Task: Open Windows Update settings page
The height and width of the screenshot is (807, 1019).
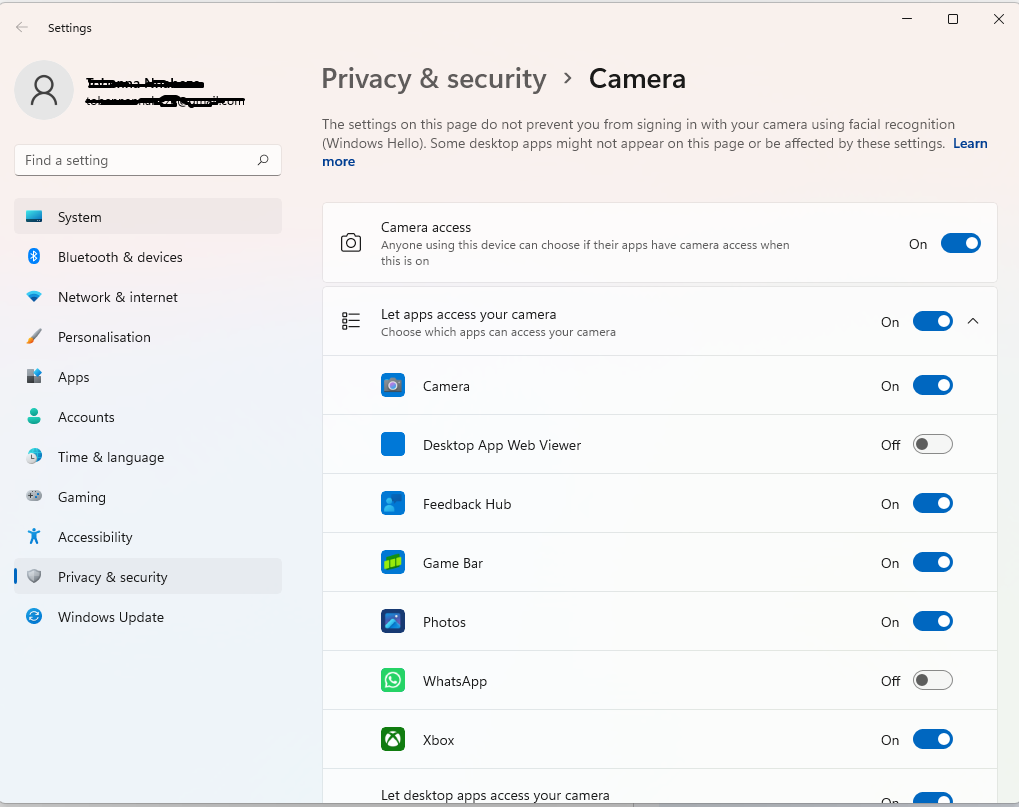Action: pyautogui.click(x=110, y=617)
